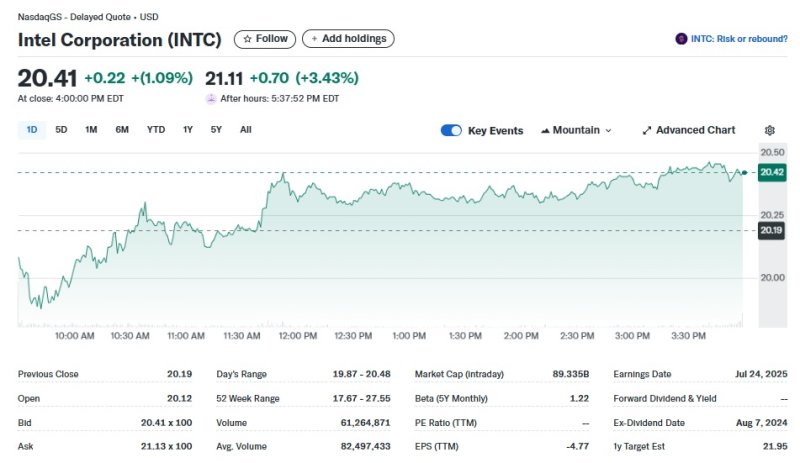Click the 20.42 current price chart label
The width and height of the screenshot is (800, 463).
771,172
